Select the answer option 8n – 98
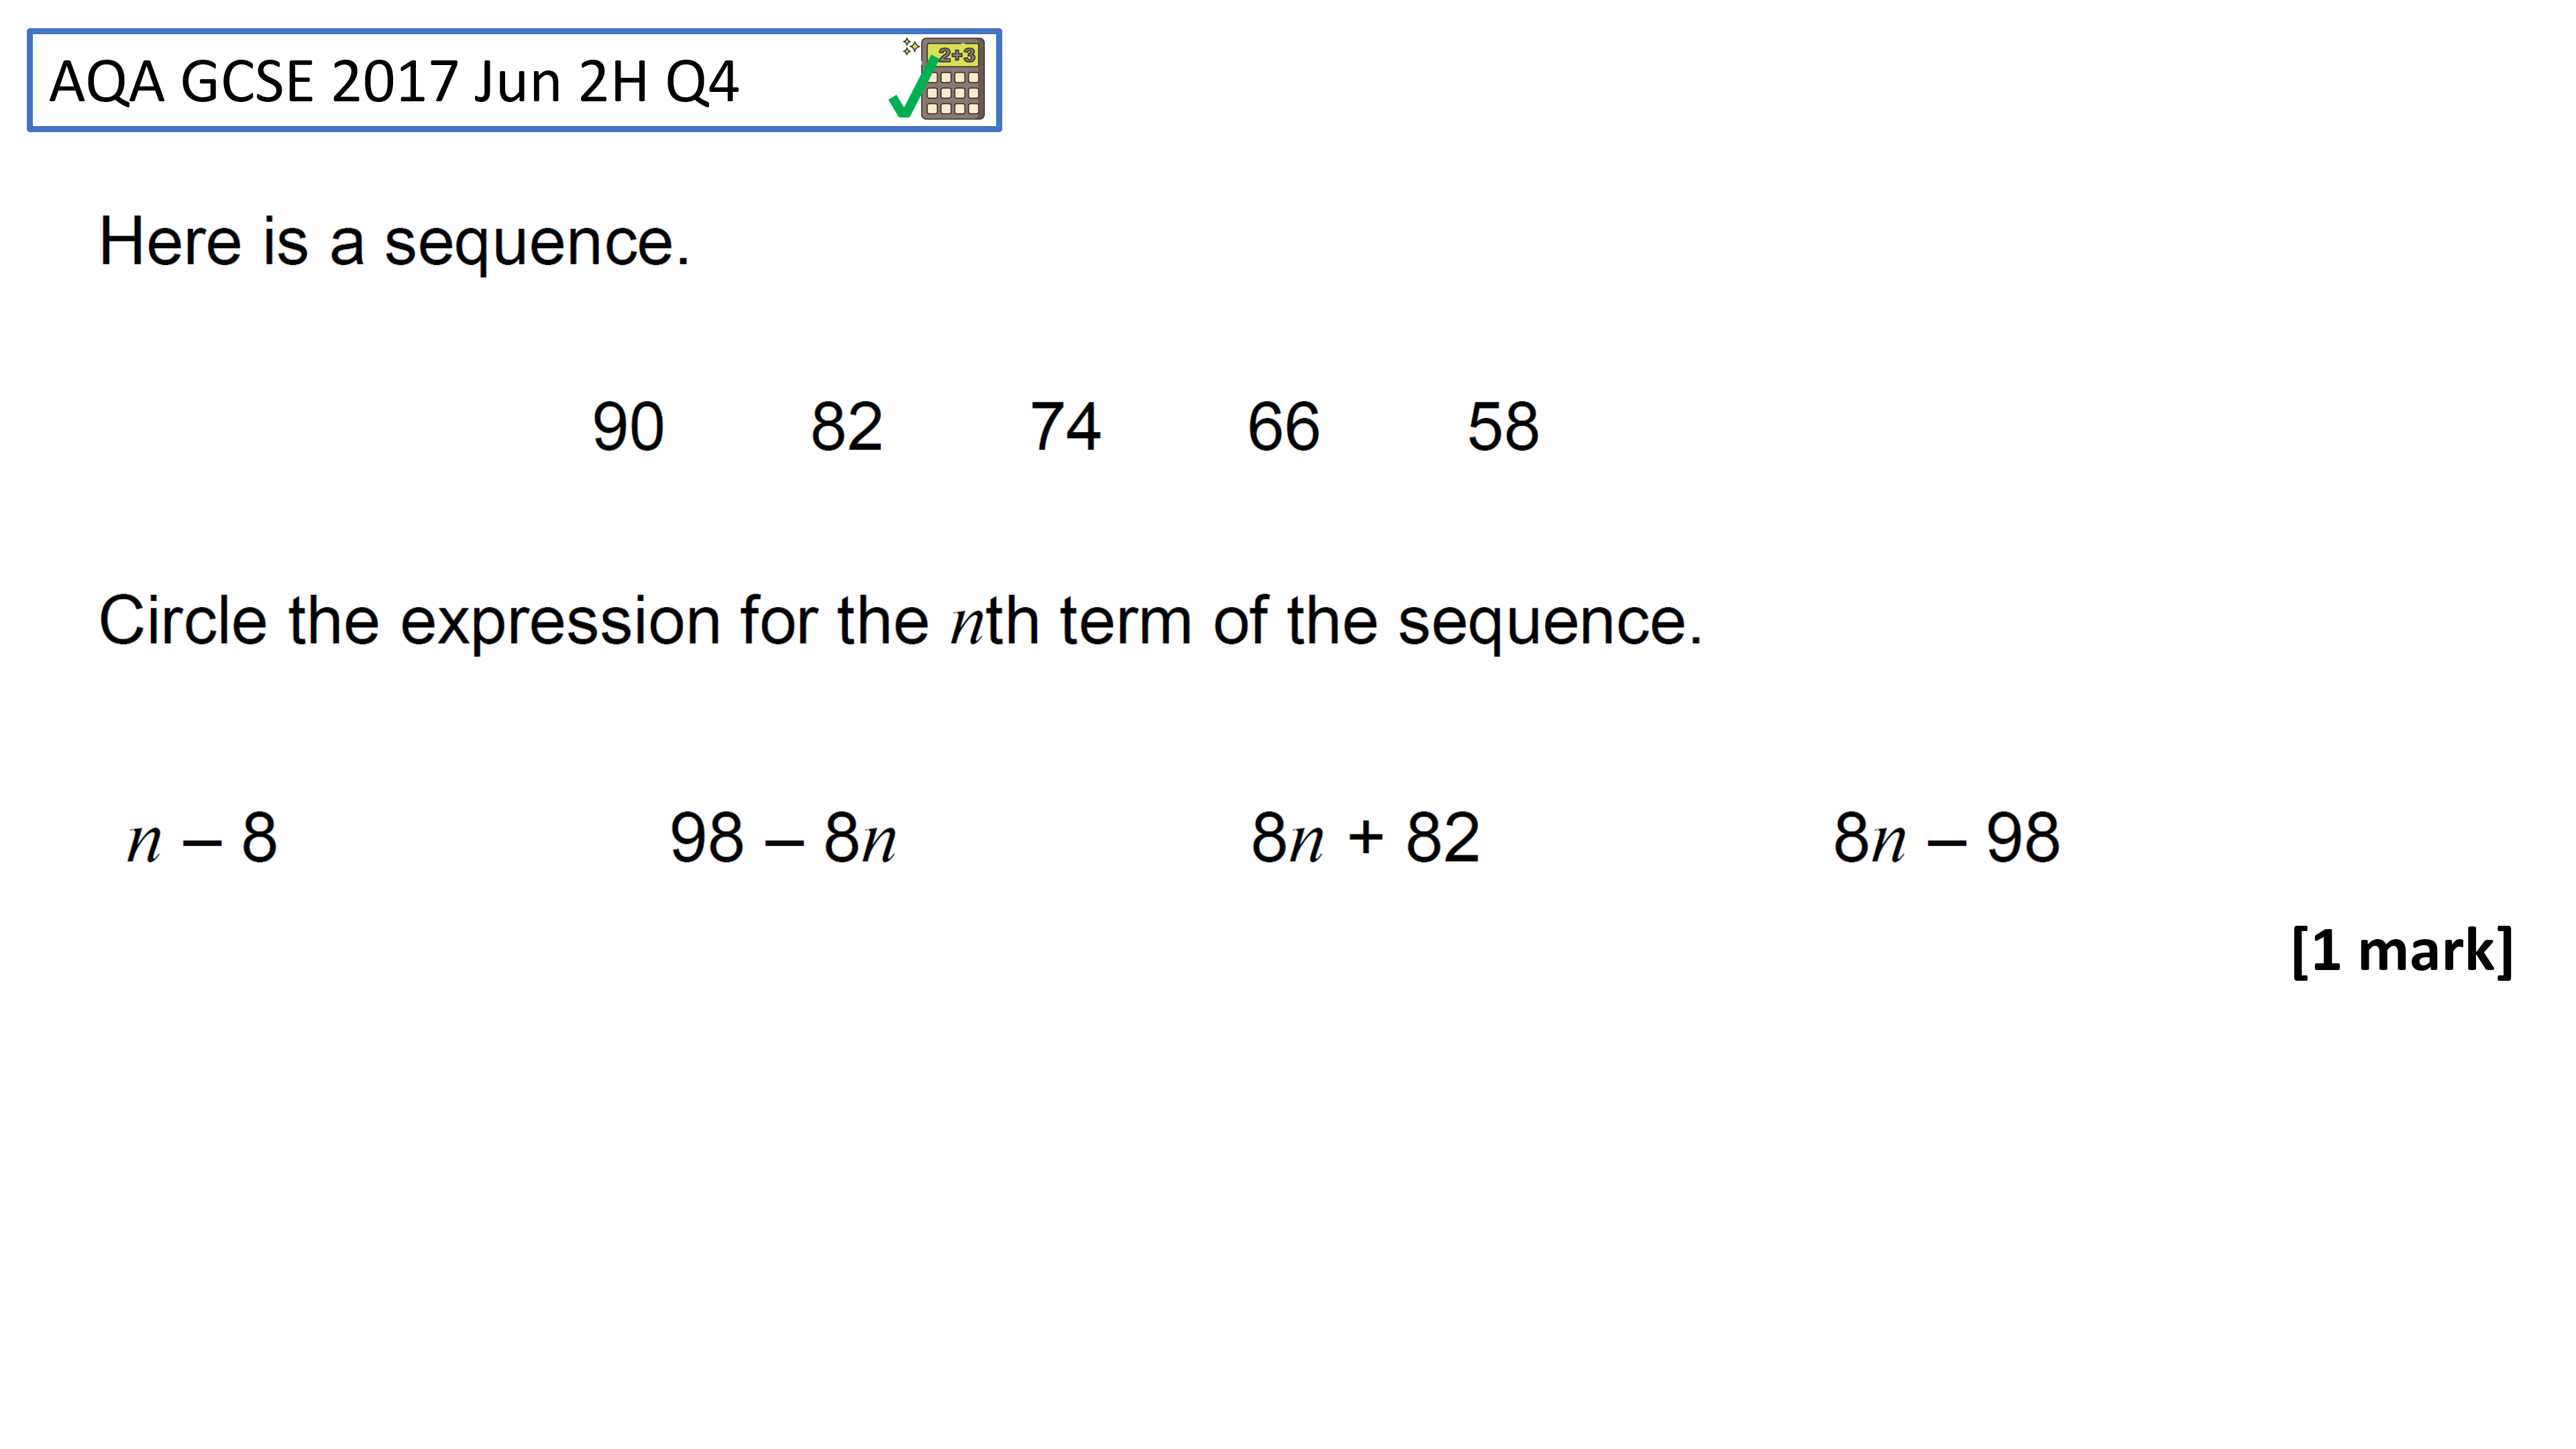This screenshot has height=1449, width=2576. [1946, 838]
